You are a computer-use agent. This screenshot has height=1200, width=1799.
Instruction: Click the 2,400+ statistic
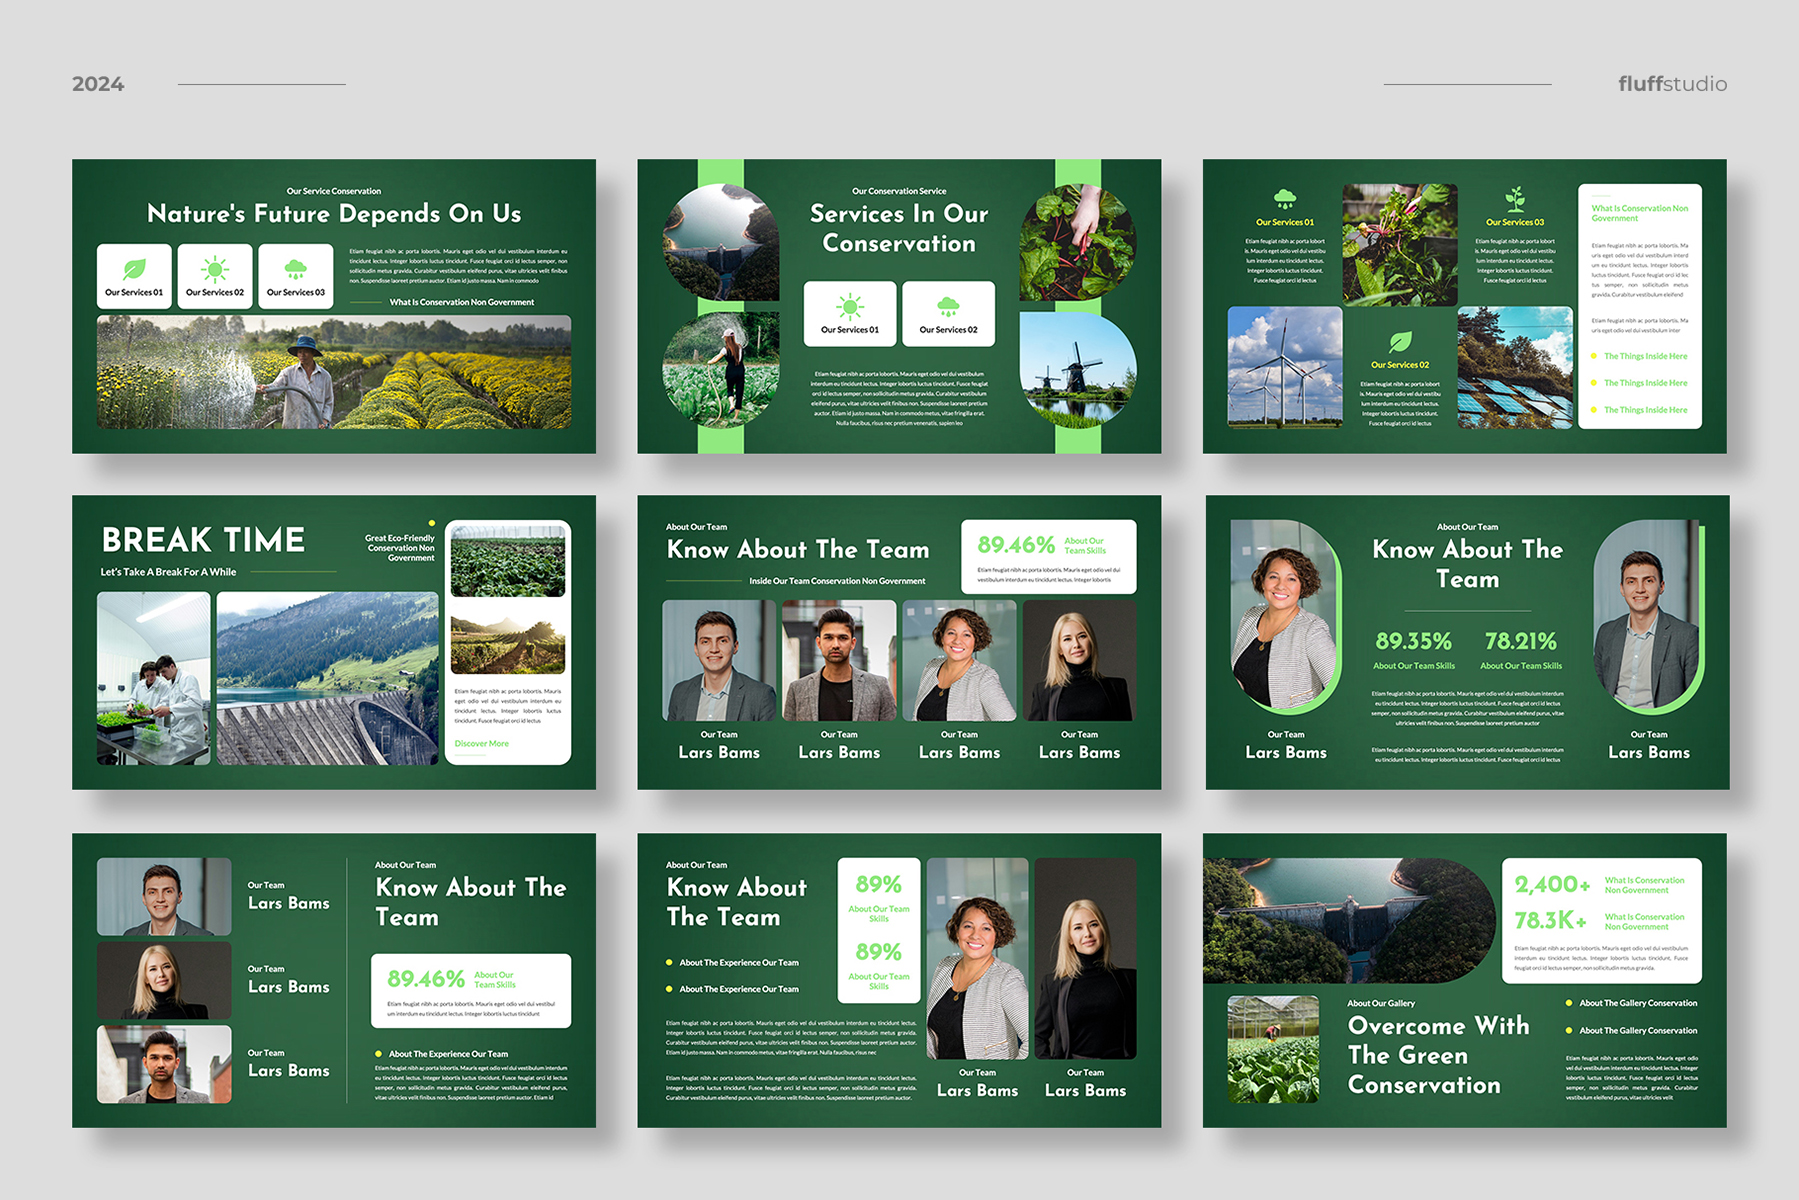tap(1552, 884)
